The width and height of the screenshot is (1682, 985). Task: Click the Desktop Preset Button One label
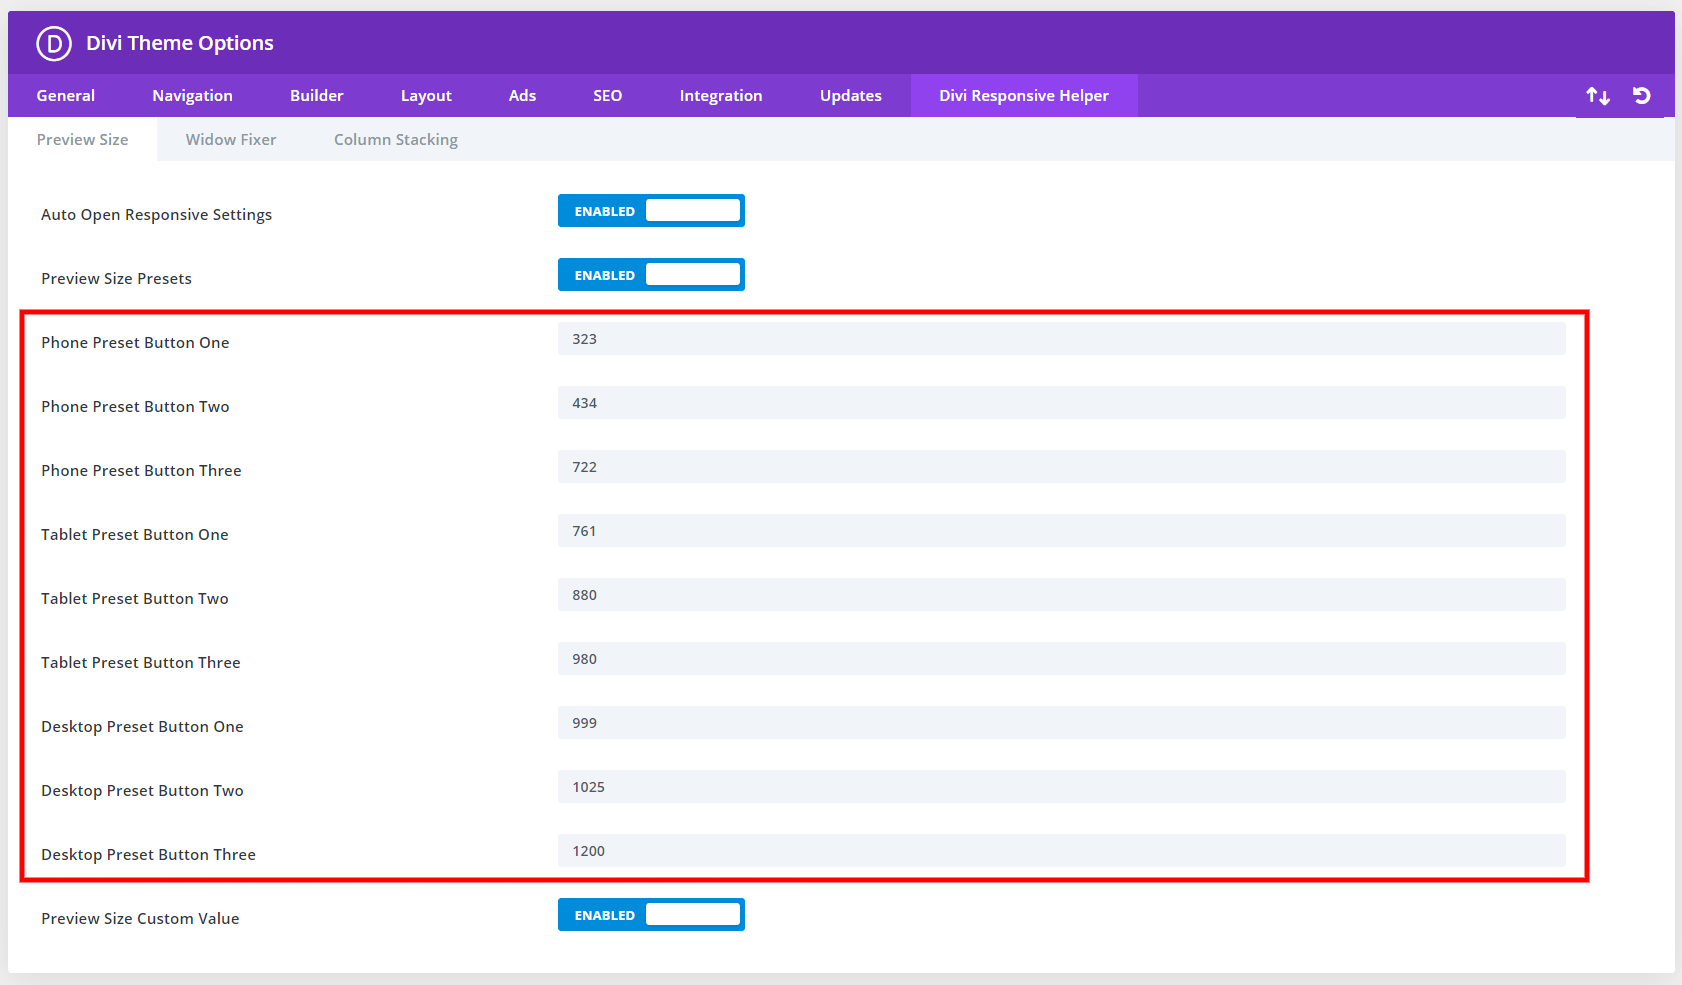142,727
